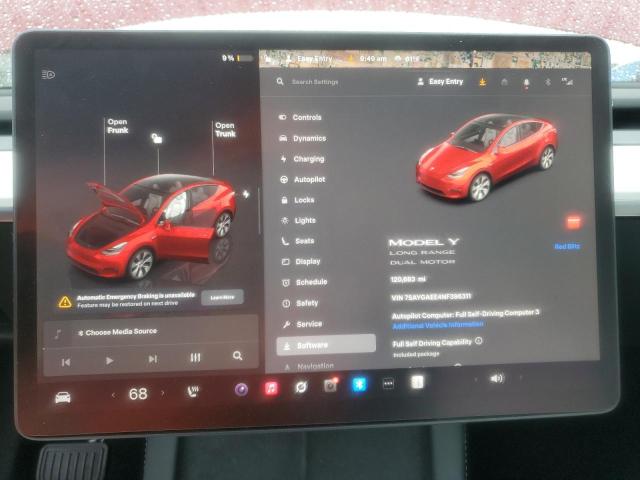Tap the orange badge icon under car image
The image size is (640, 480).
(x=573, y=221)
